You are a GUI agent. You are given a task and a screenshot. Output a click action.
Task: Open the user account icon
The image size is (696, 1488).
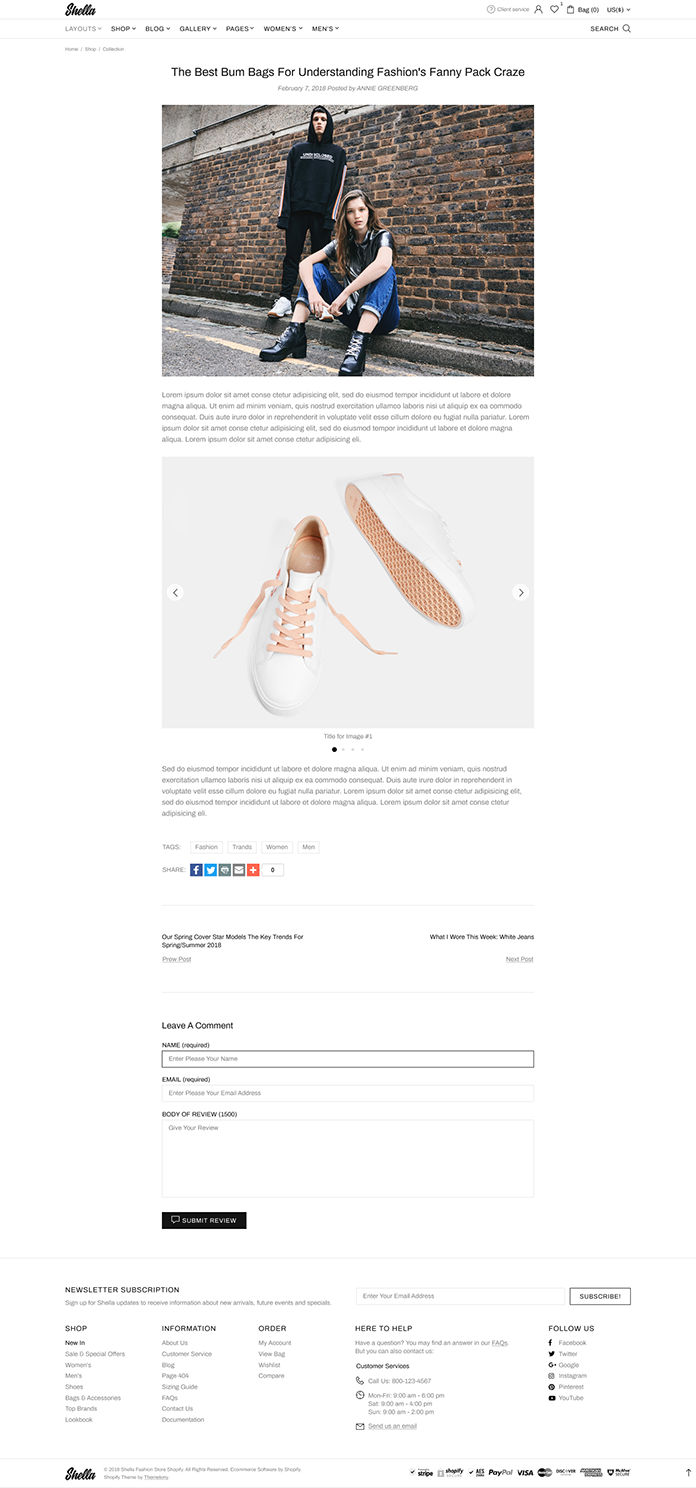[x=538, y=9]
